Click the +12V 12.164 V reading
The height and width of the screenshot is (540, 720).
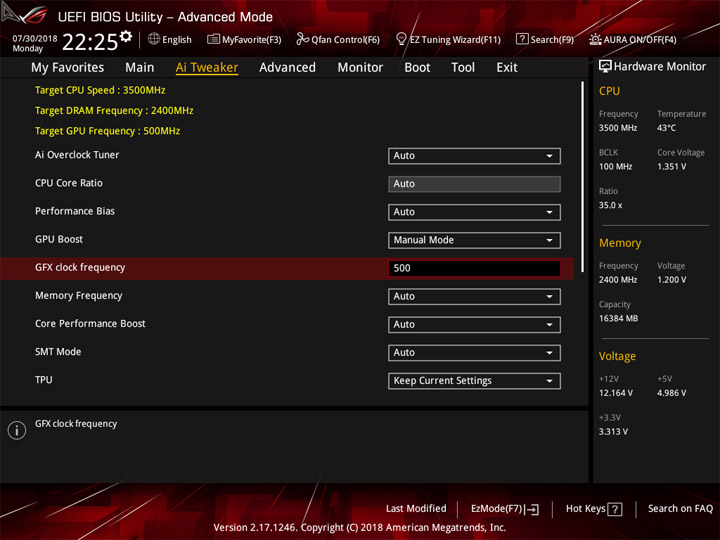[616, 393]
